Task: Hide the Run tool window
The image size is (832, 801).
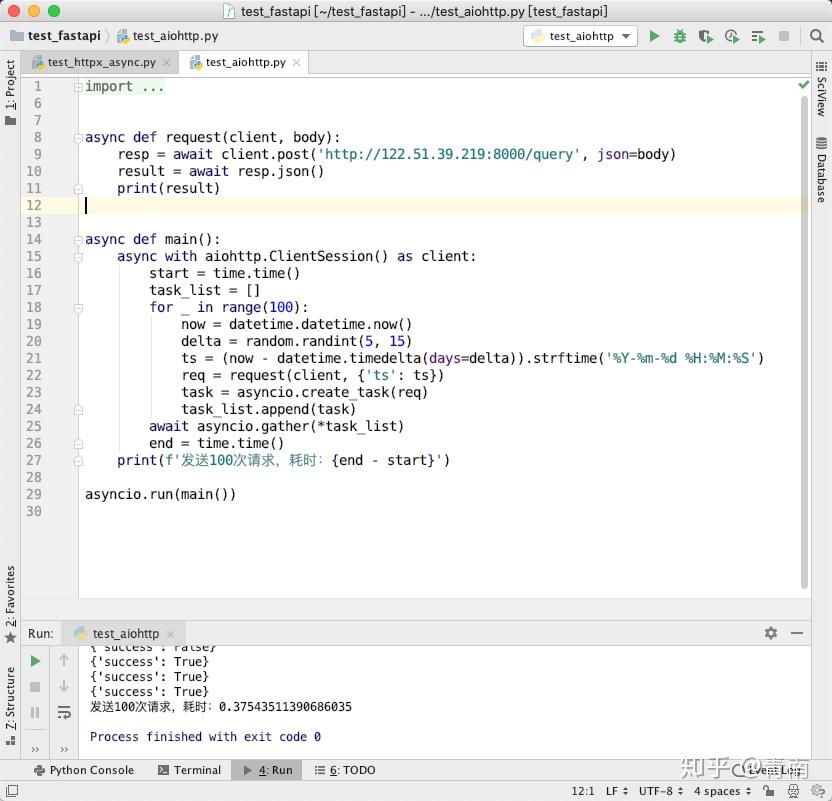Action: tap(797, 633)
